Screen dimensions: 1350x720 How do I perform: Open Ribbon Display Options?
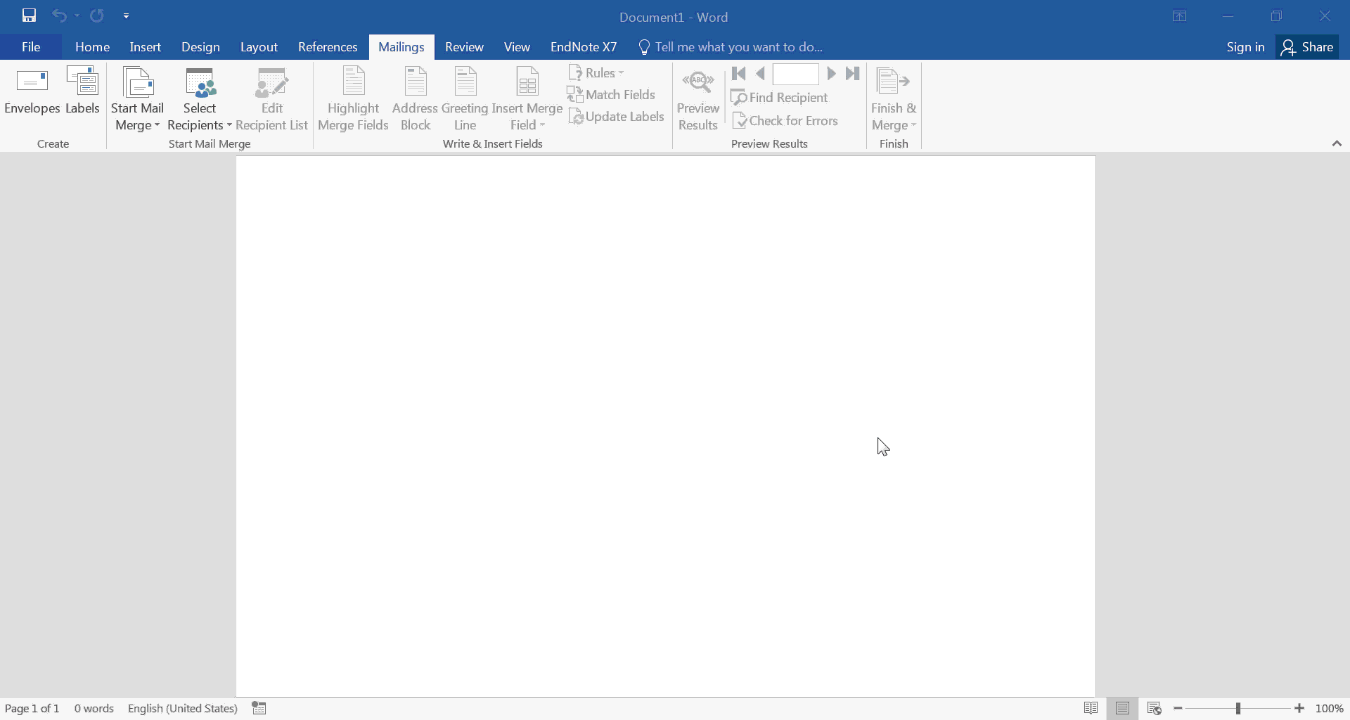tap(1180, 16)
